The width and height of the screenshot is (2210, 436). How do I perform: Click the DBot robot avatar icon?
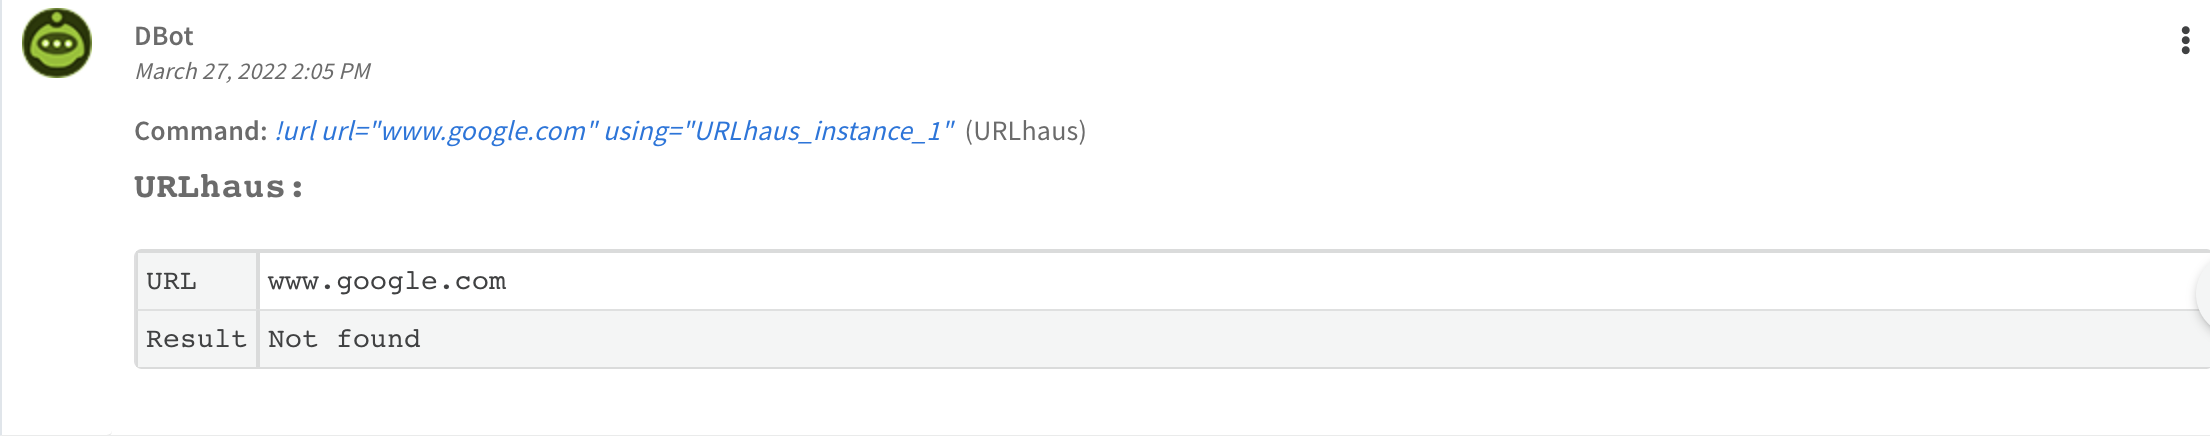(57, 43)
